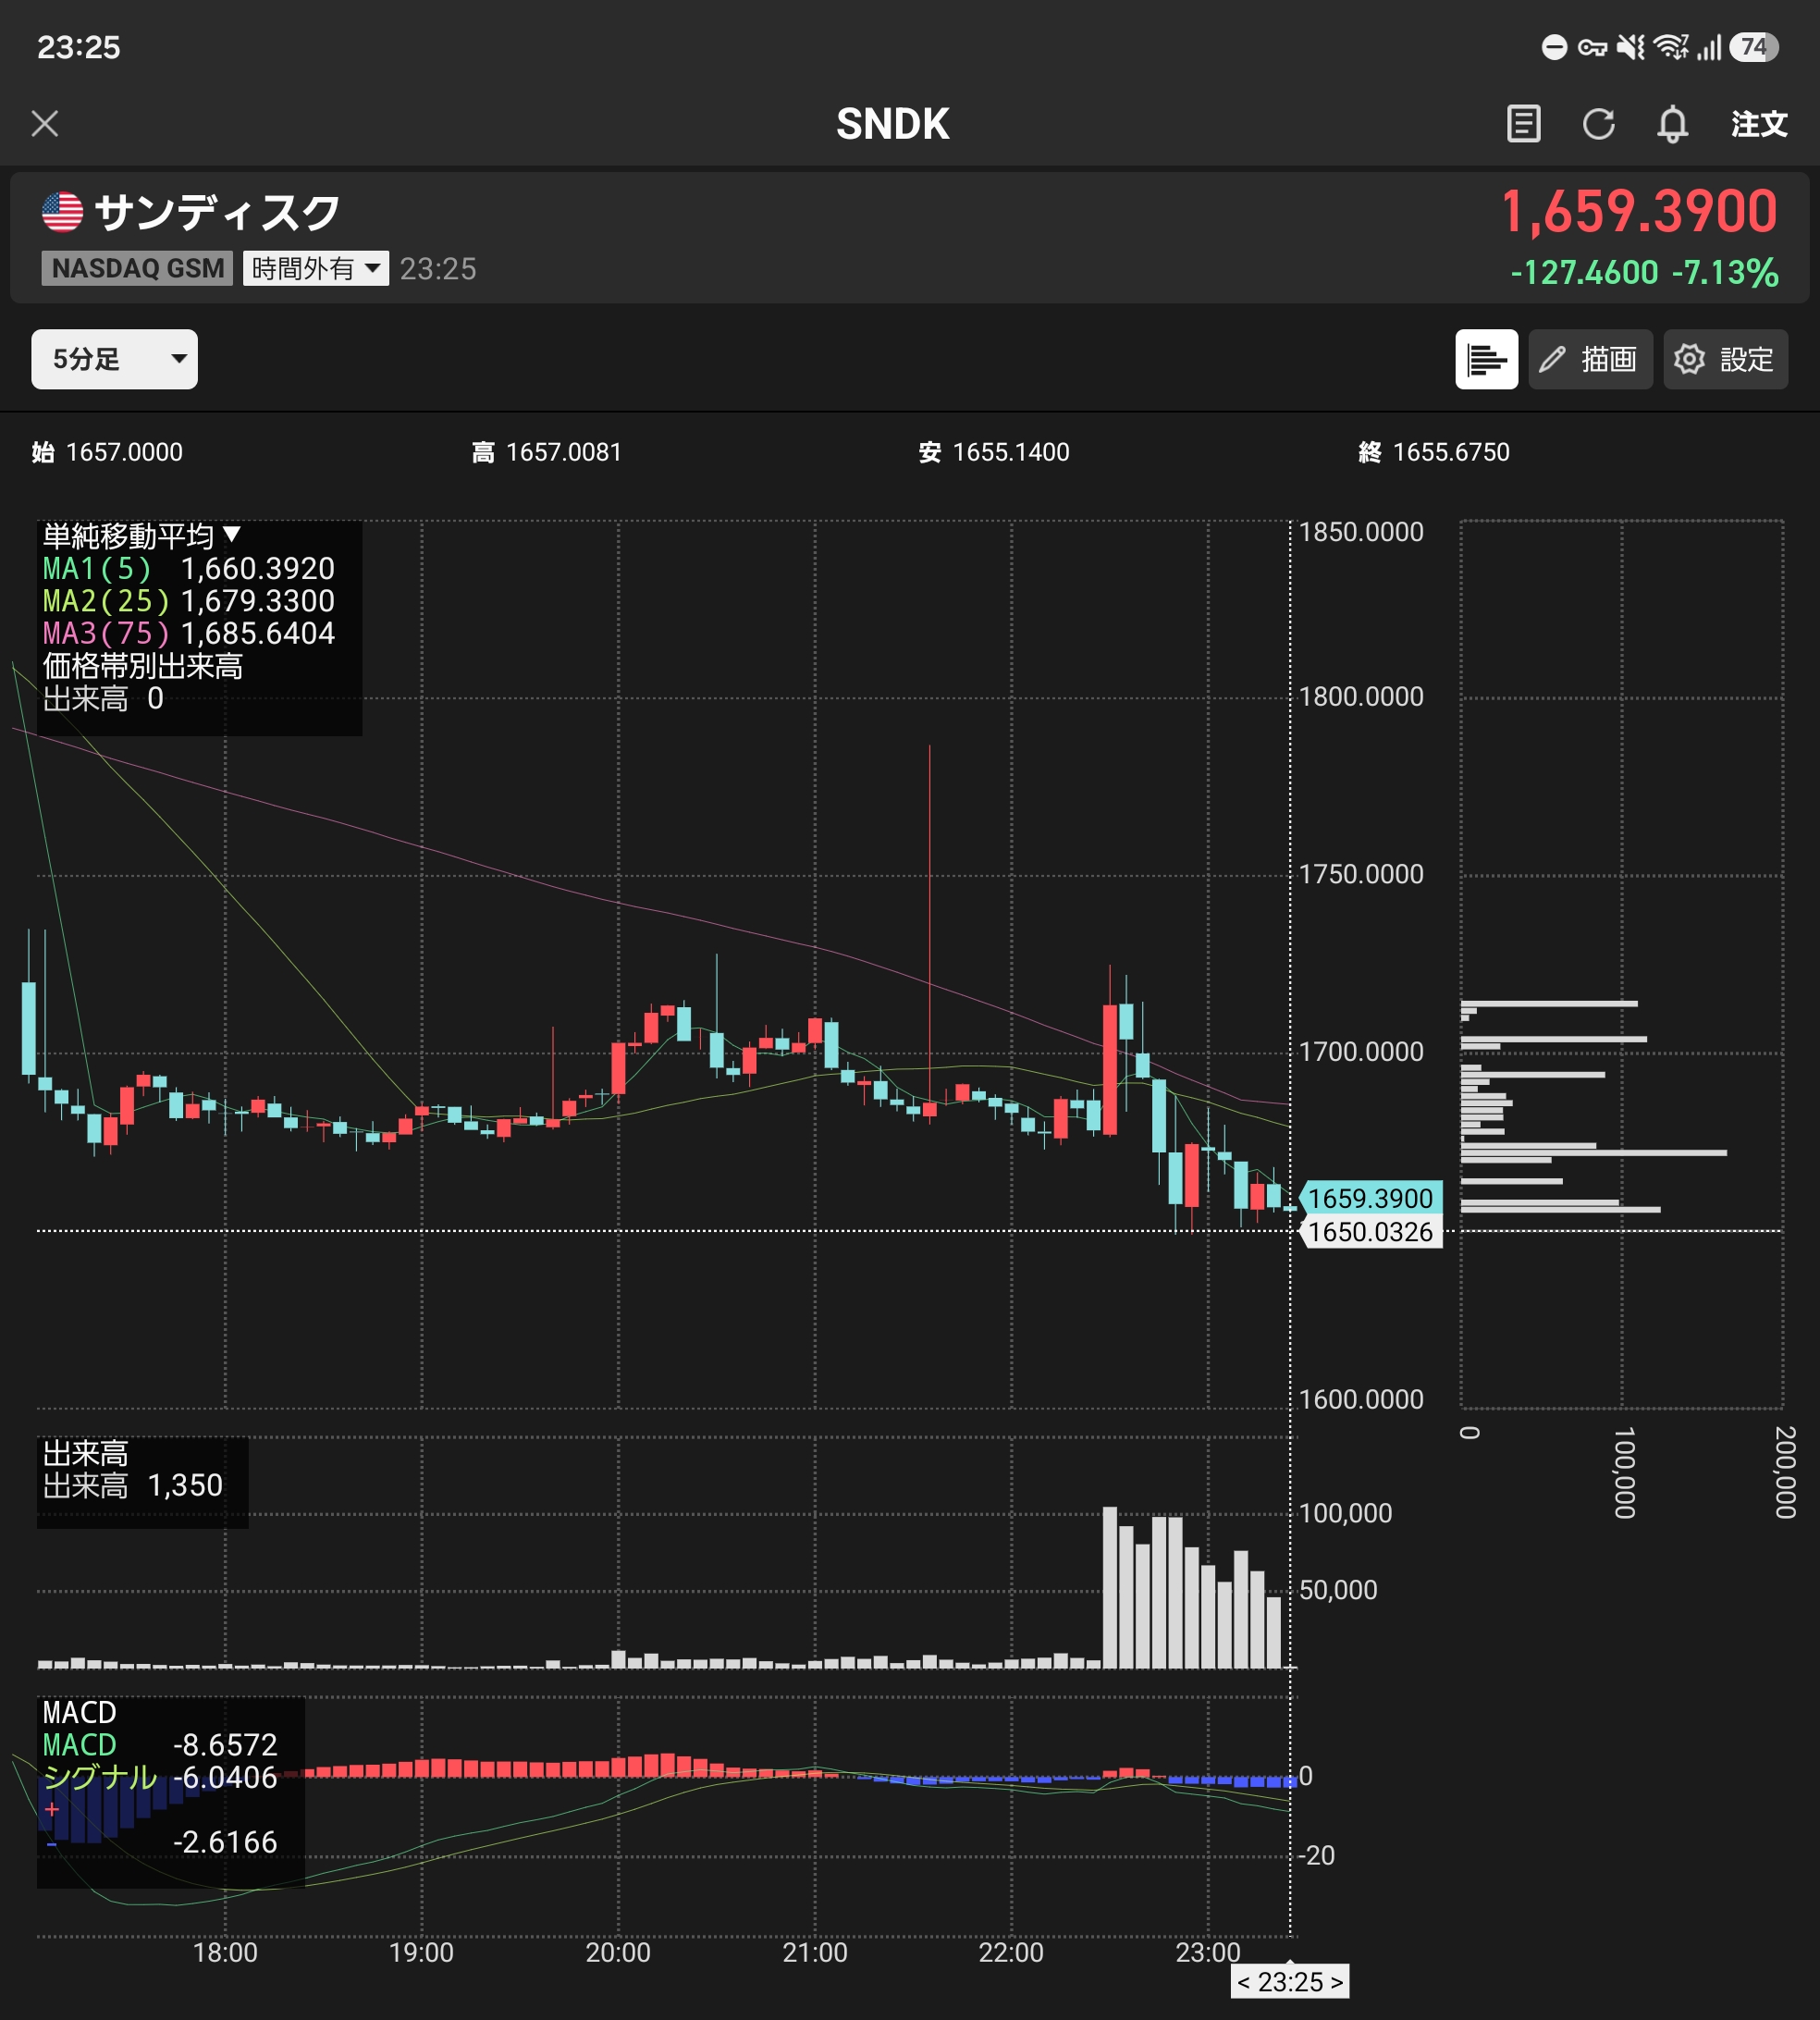Tap the シグナル value -6.0406
1820x2020 pixels.
(x=225, y=1777)
